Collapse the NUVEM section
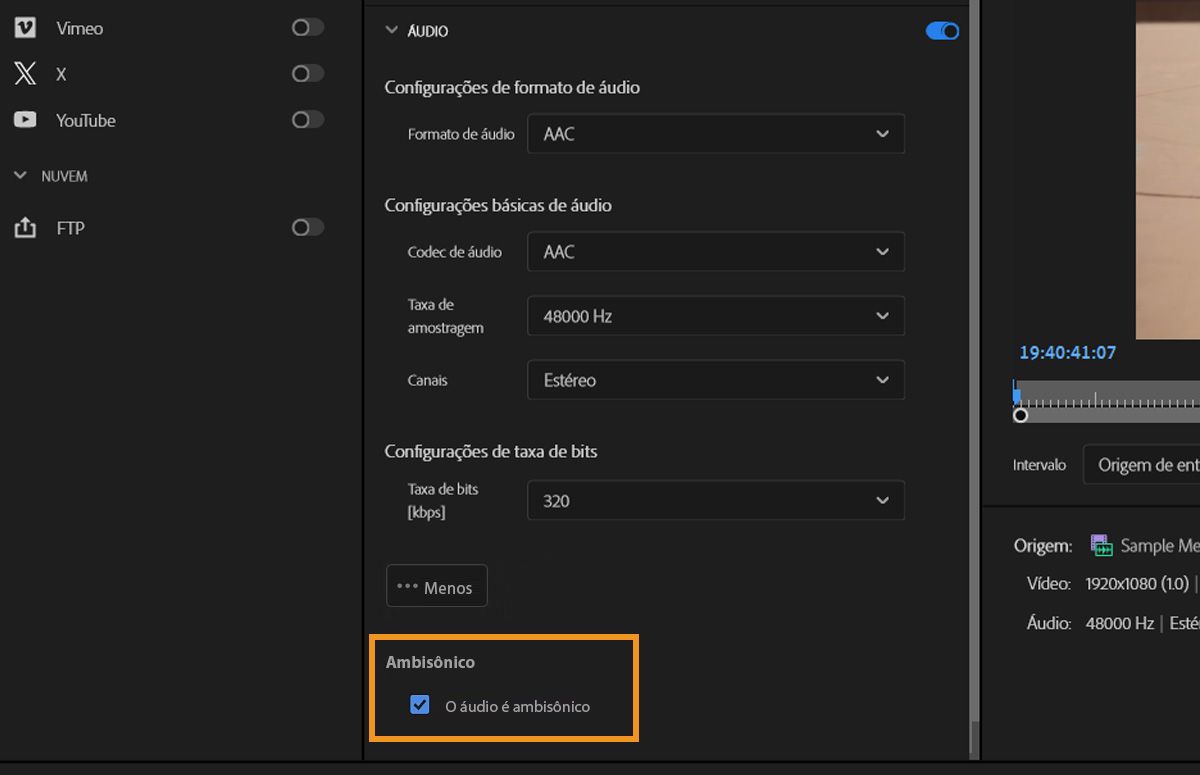The image size is (1200, 775). (21, 174)
